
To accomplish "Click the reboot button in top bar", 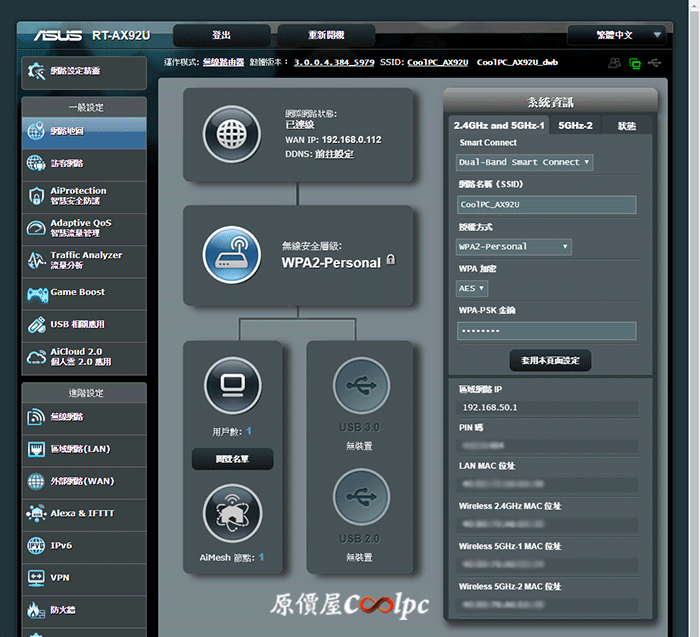I will tap(326, 35).
